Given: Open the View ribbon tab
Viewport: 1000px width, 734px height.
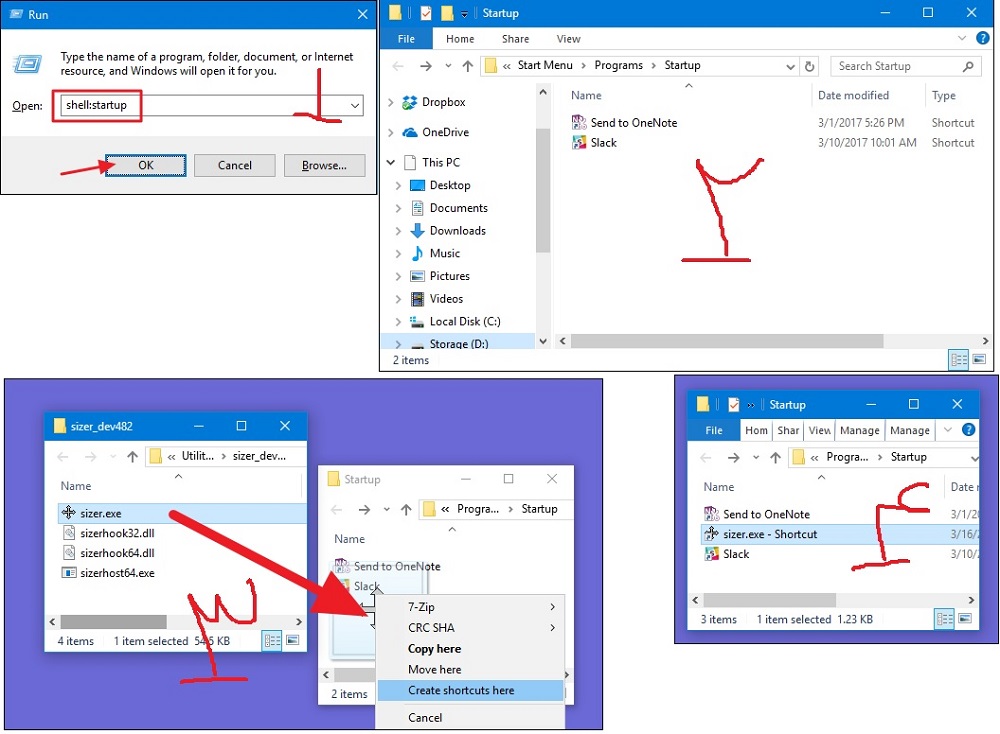Looking at the screenshot, I should [x=568, y=39].
